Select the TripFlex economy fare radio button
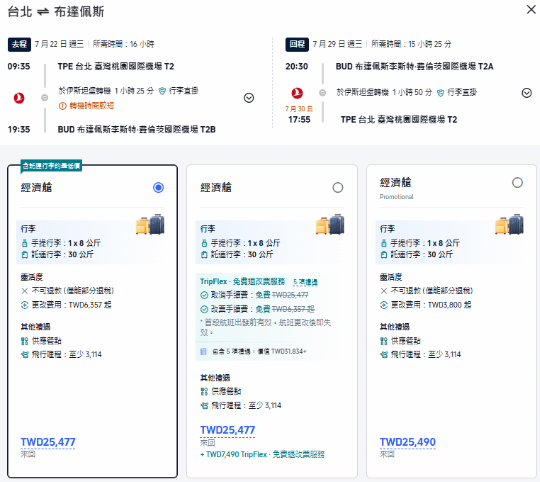This screenshot has height=482, width=540. pyautogui.click(x=338, y=188)
